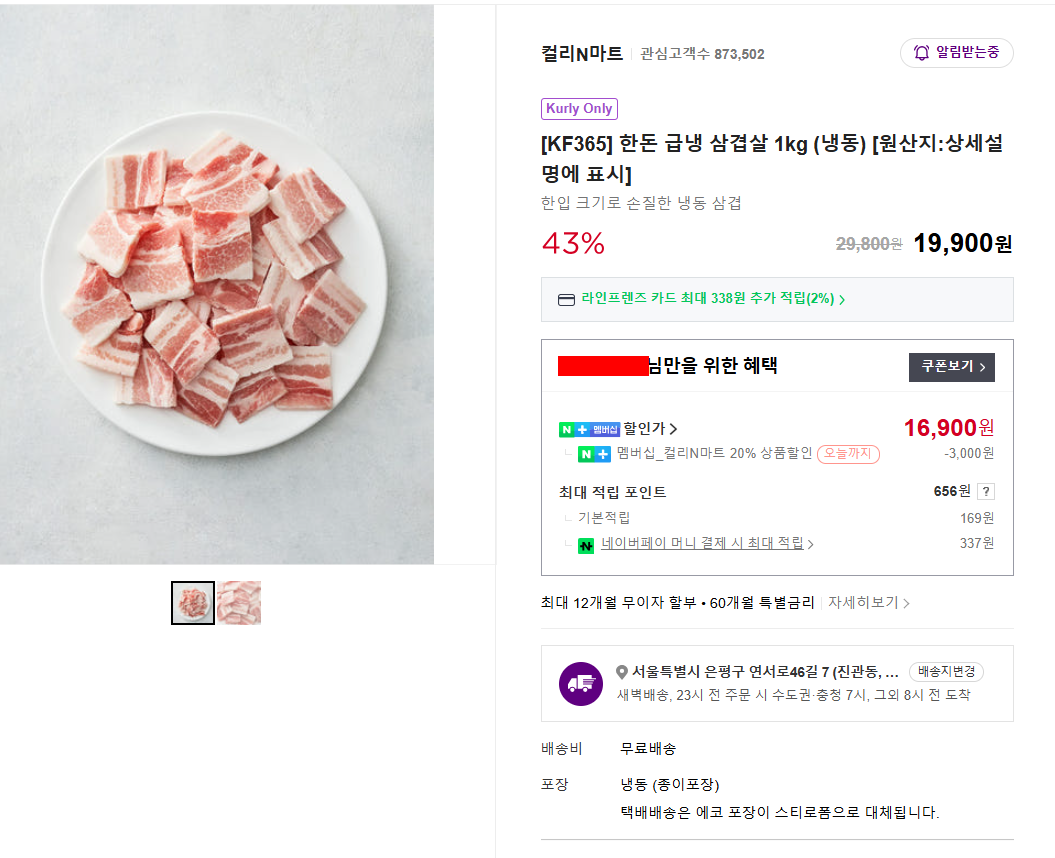Click the location pin icon by the address

[622, 672]
